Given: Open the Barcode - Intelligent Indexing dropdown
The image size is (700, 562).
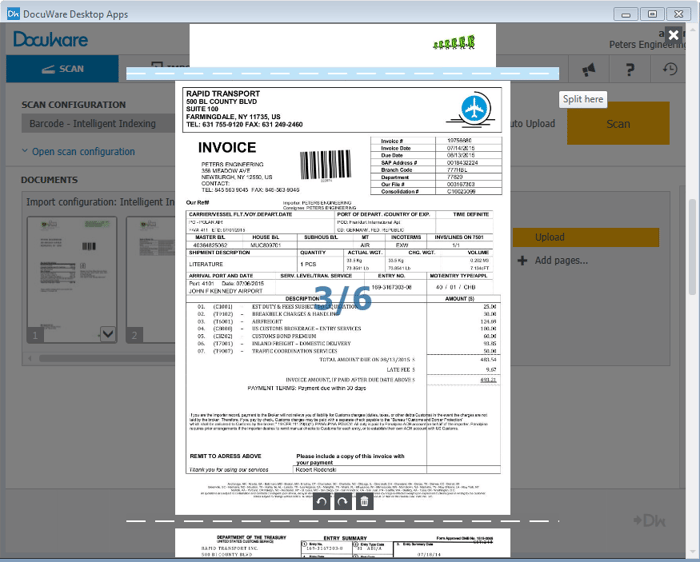Looking at the screenshot, I should pyautogui.click(x=95, y=124).
